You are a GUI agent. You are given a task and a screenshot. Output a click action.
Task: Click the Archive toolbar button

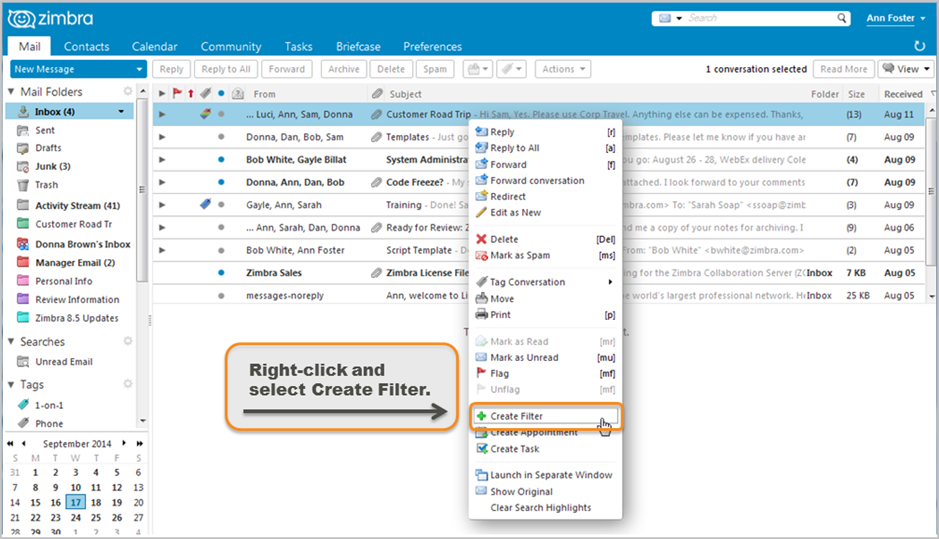tap(344, 69)
